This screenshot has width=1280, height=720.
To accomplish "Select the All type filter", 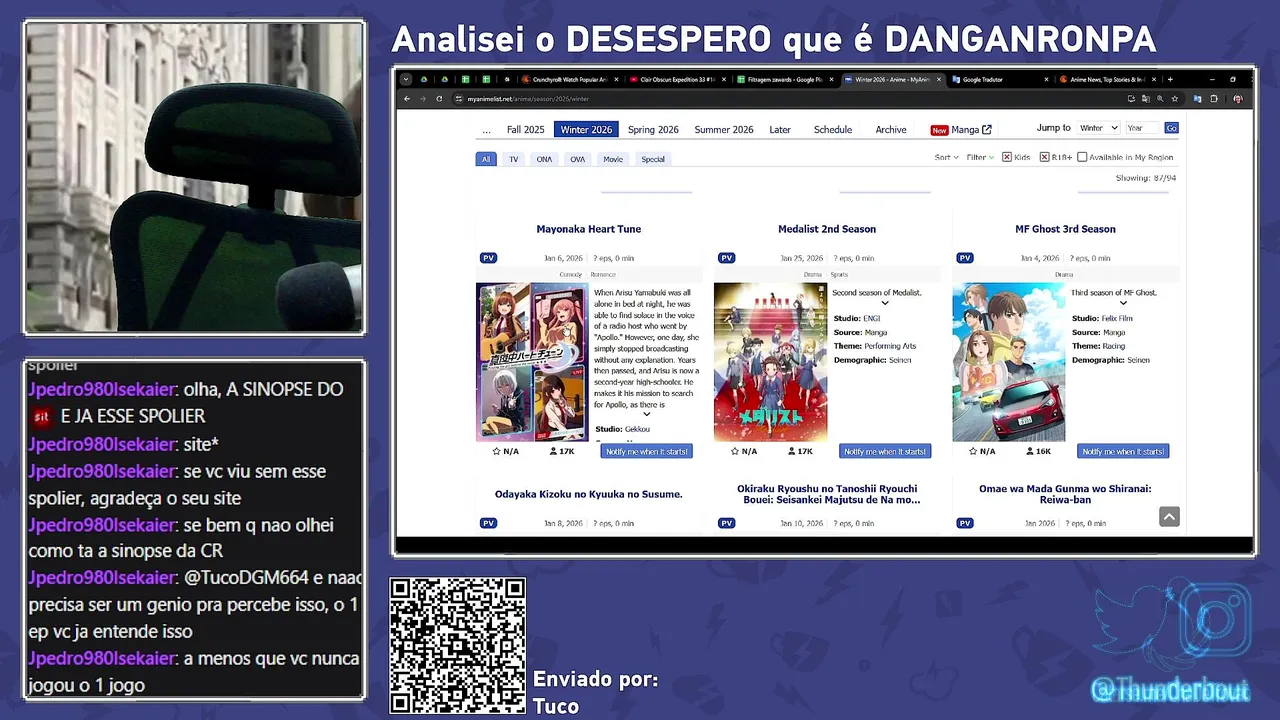I will coord(486,159).
